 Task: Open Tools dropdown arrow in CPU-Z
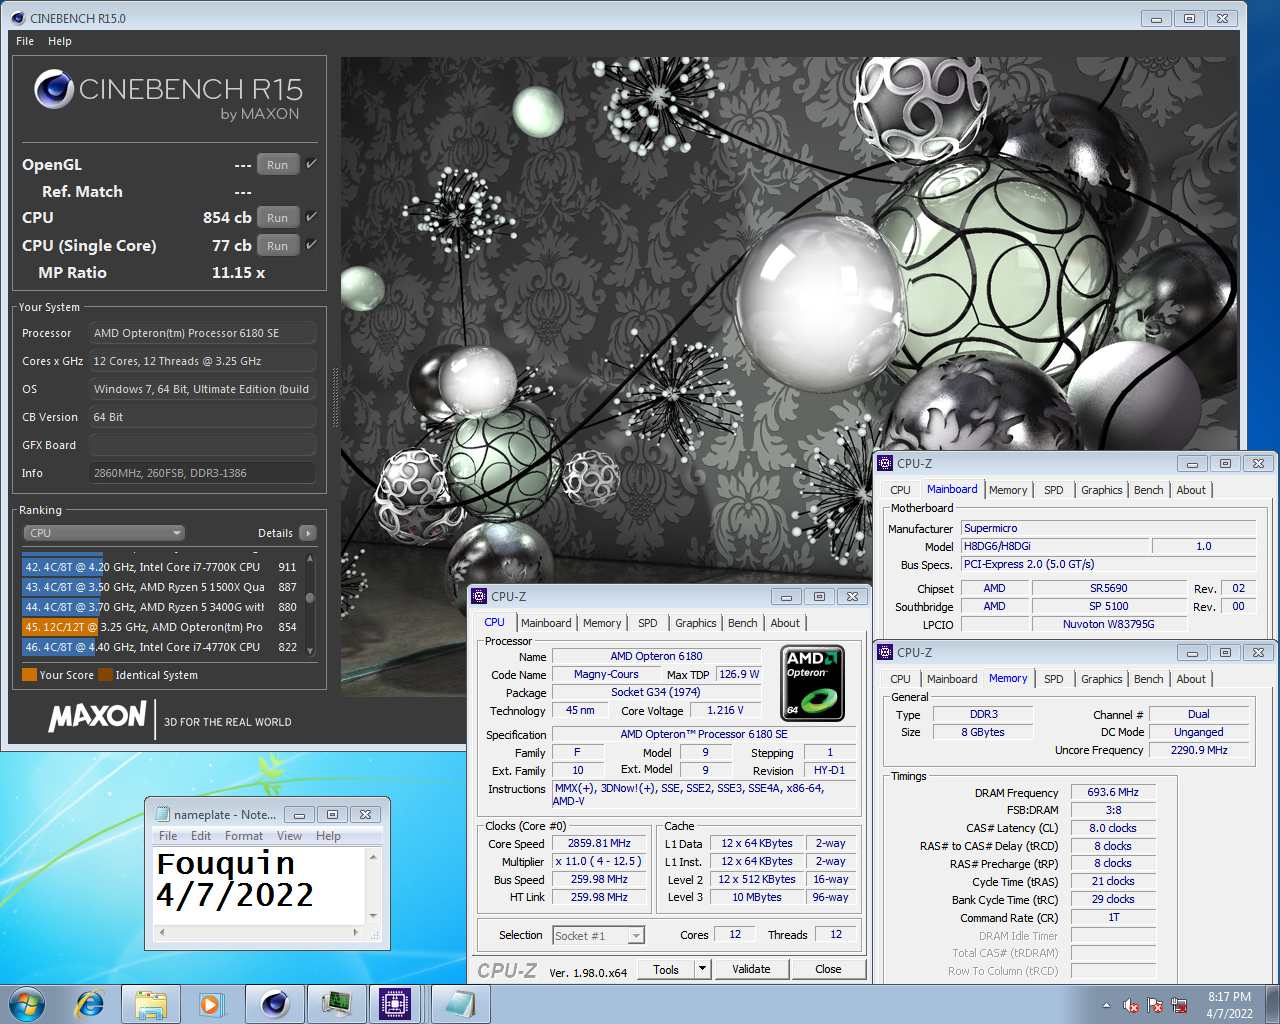click(702, 969)
